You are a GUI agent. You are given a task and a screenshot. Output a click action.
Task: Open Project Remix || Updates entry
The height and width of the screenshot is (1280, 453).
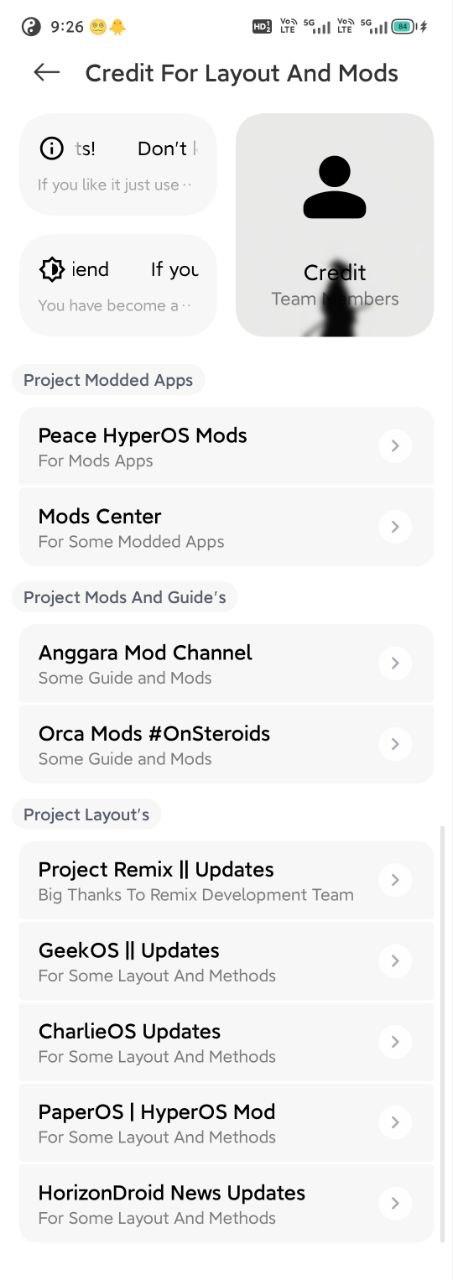[x=226, y=880]
